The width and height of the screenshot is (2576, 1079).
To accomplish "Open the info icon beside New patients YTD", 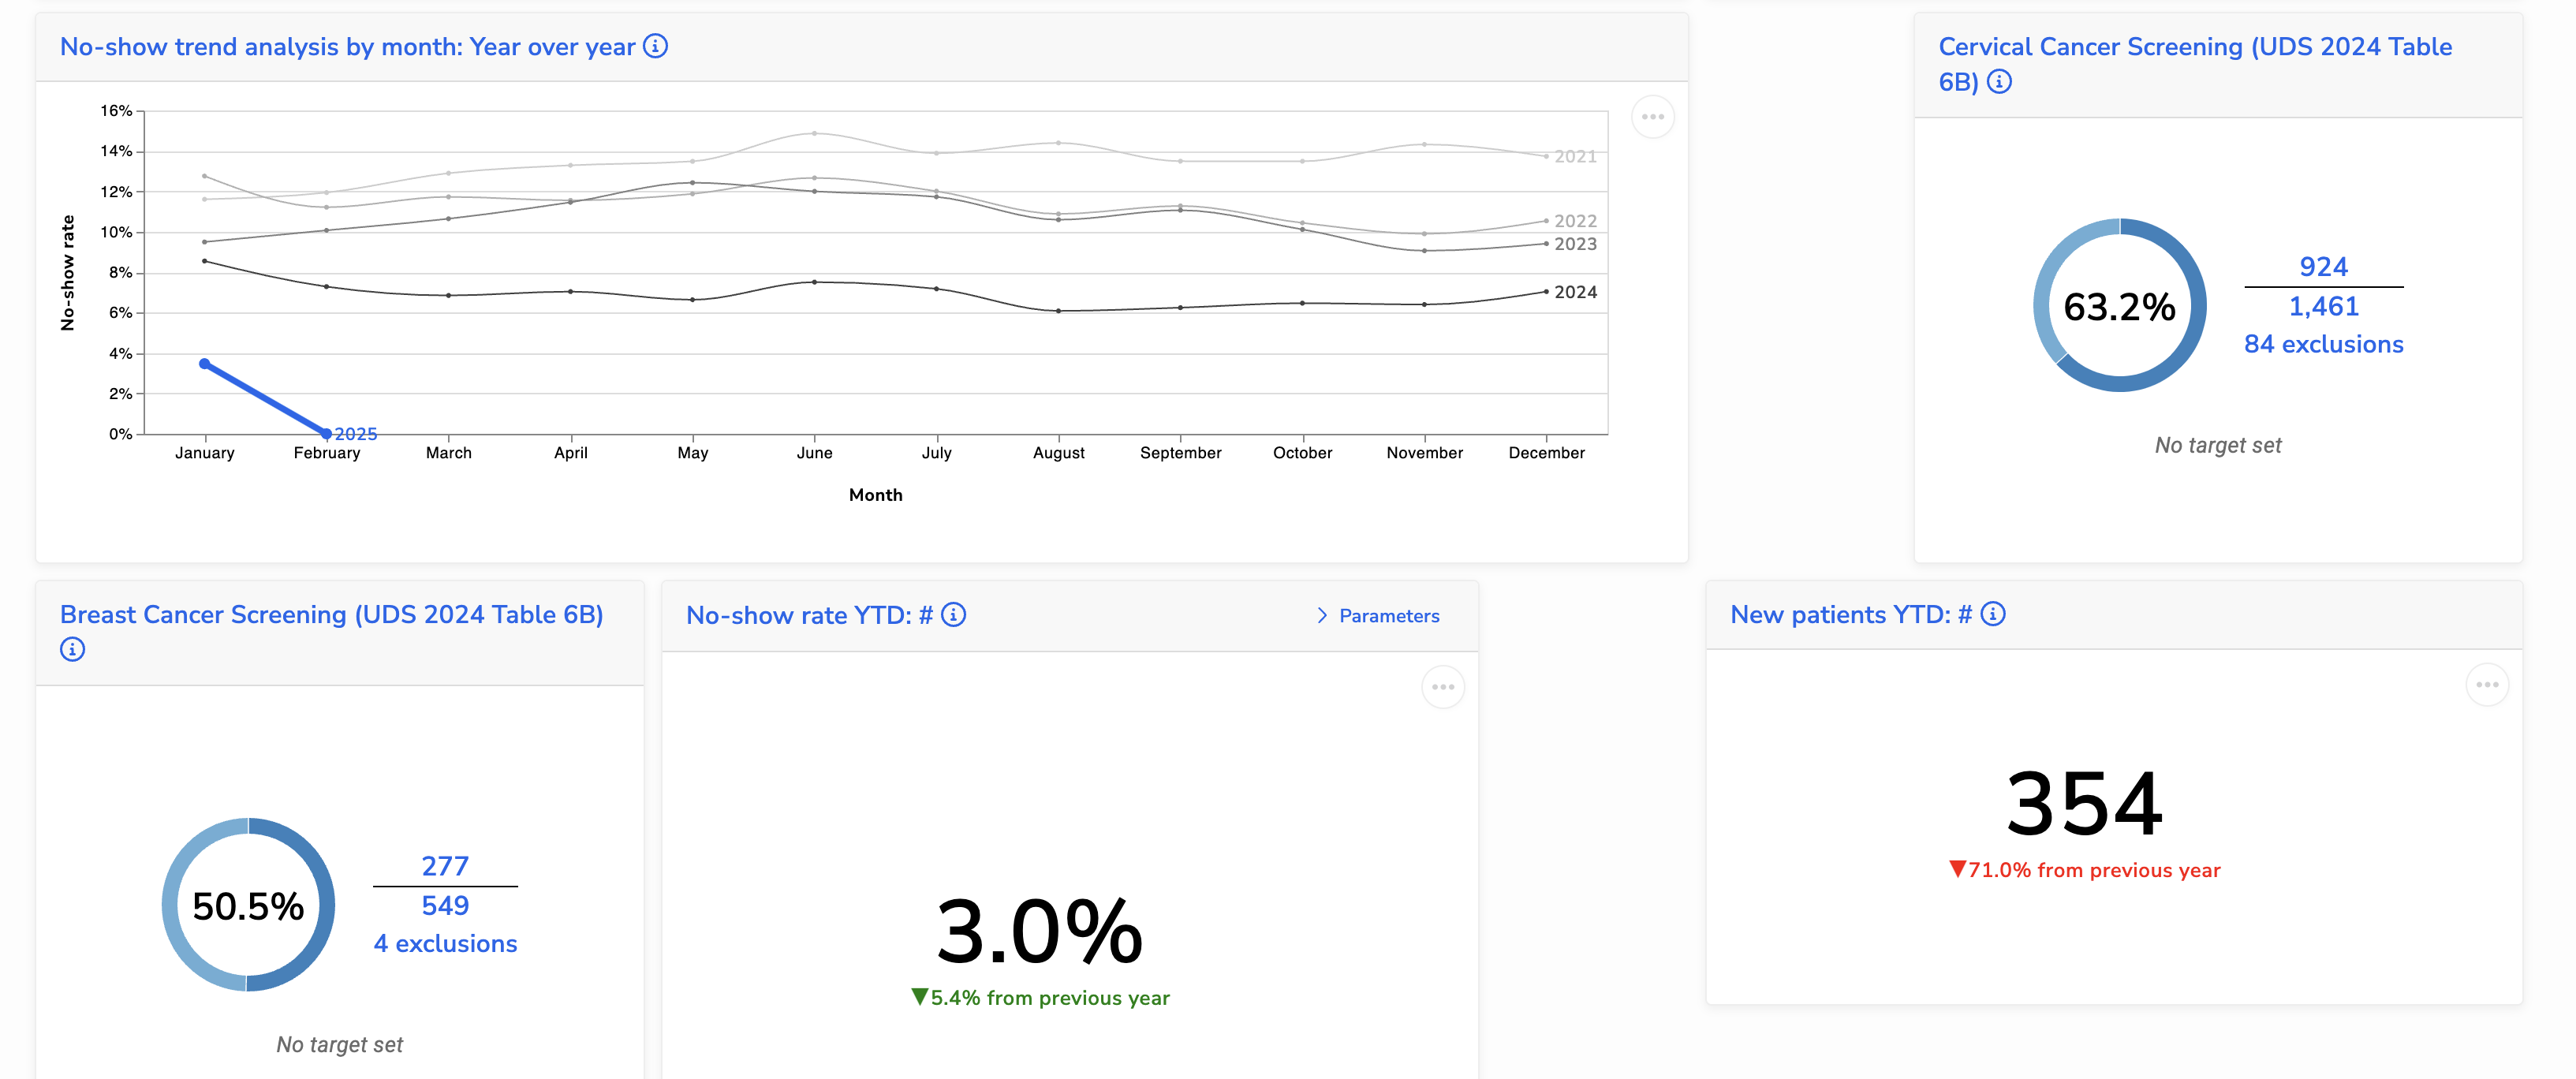I will 1994,616.
